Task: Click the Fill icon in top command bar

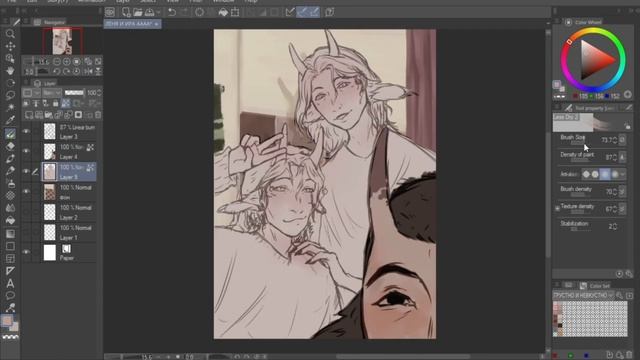Action: pyautogui.click(x=223, y=12)
